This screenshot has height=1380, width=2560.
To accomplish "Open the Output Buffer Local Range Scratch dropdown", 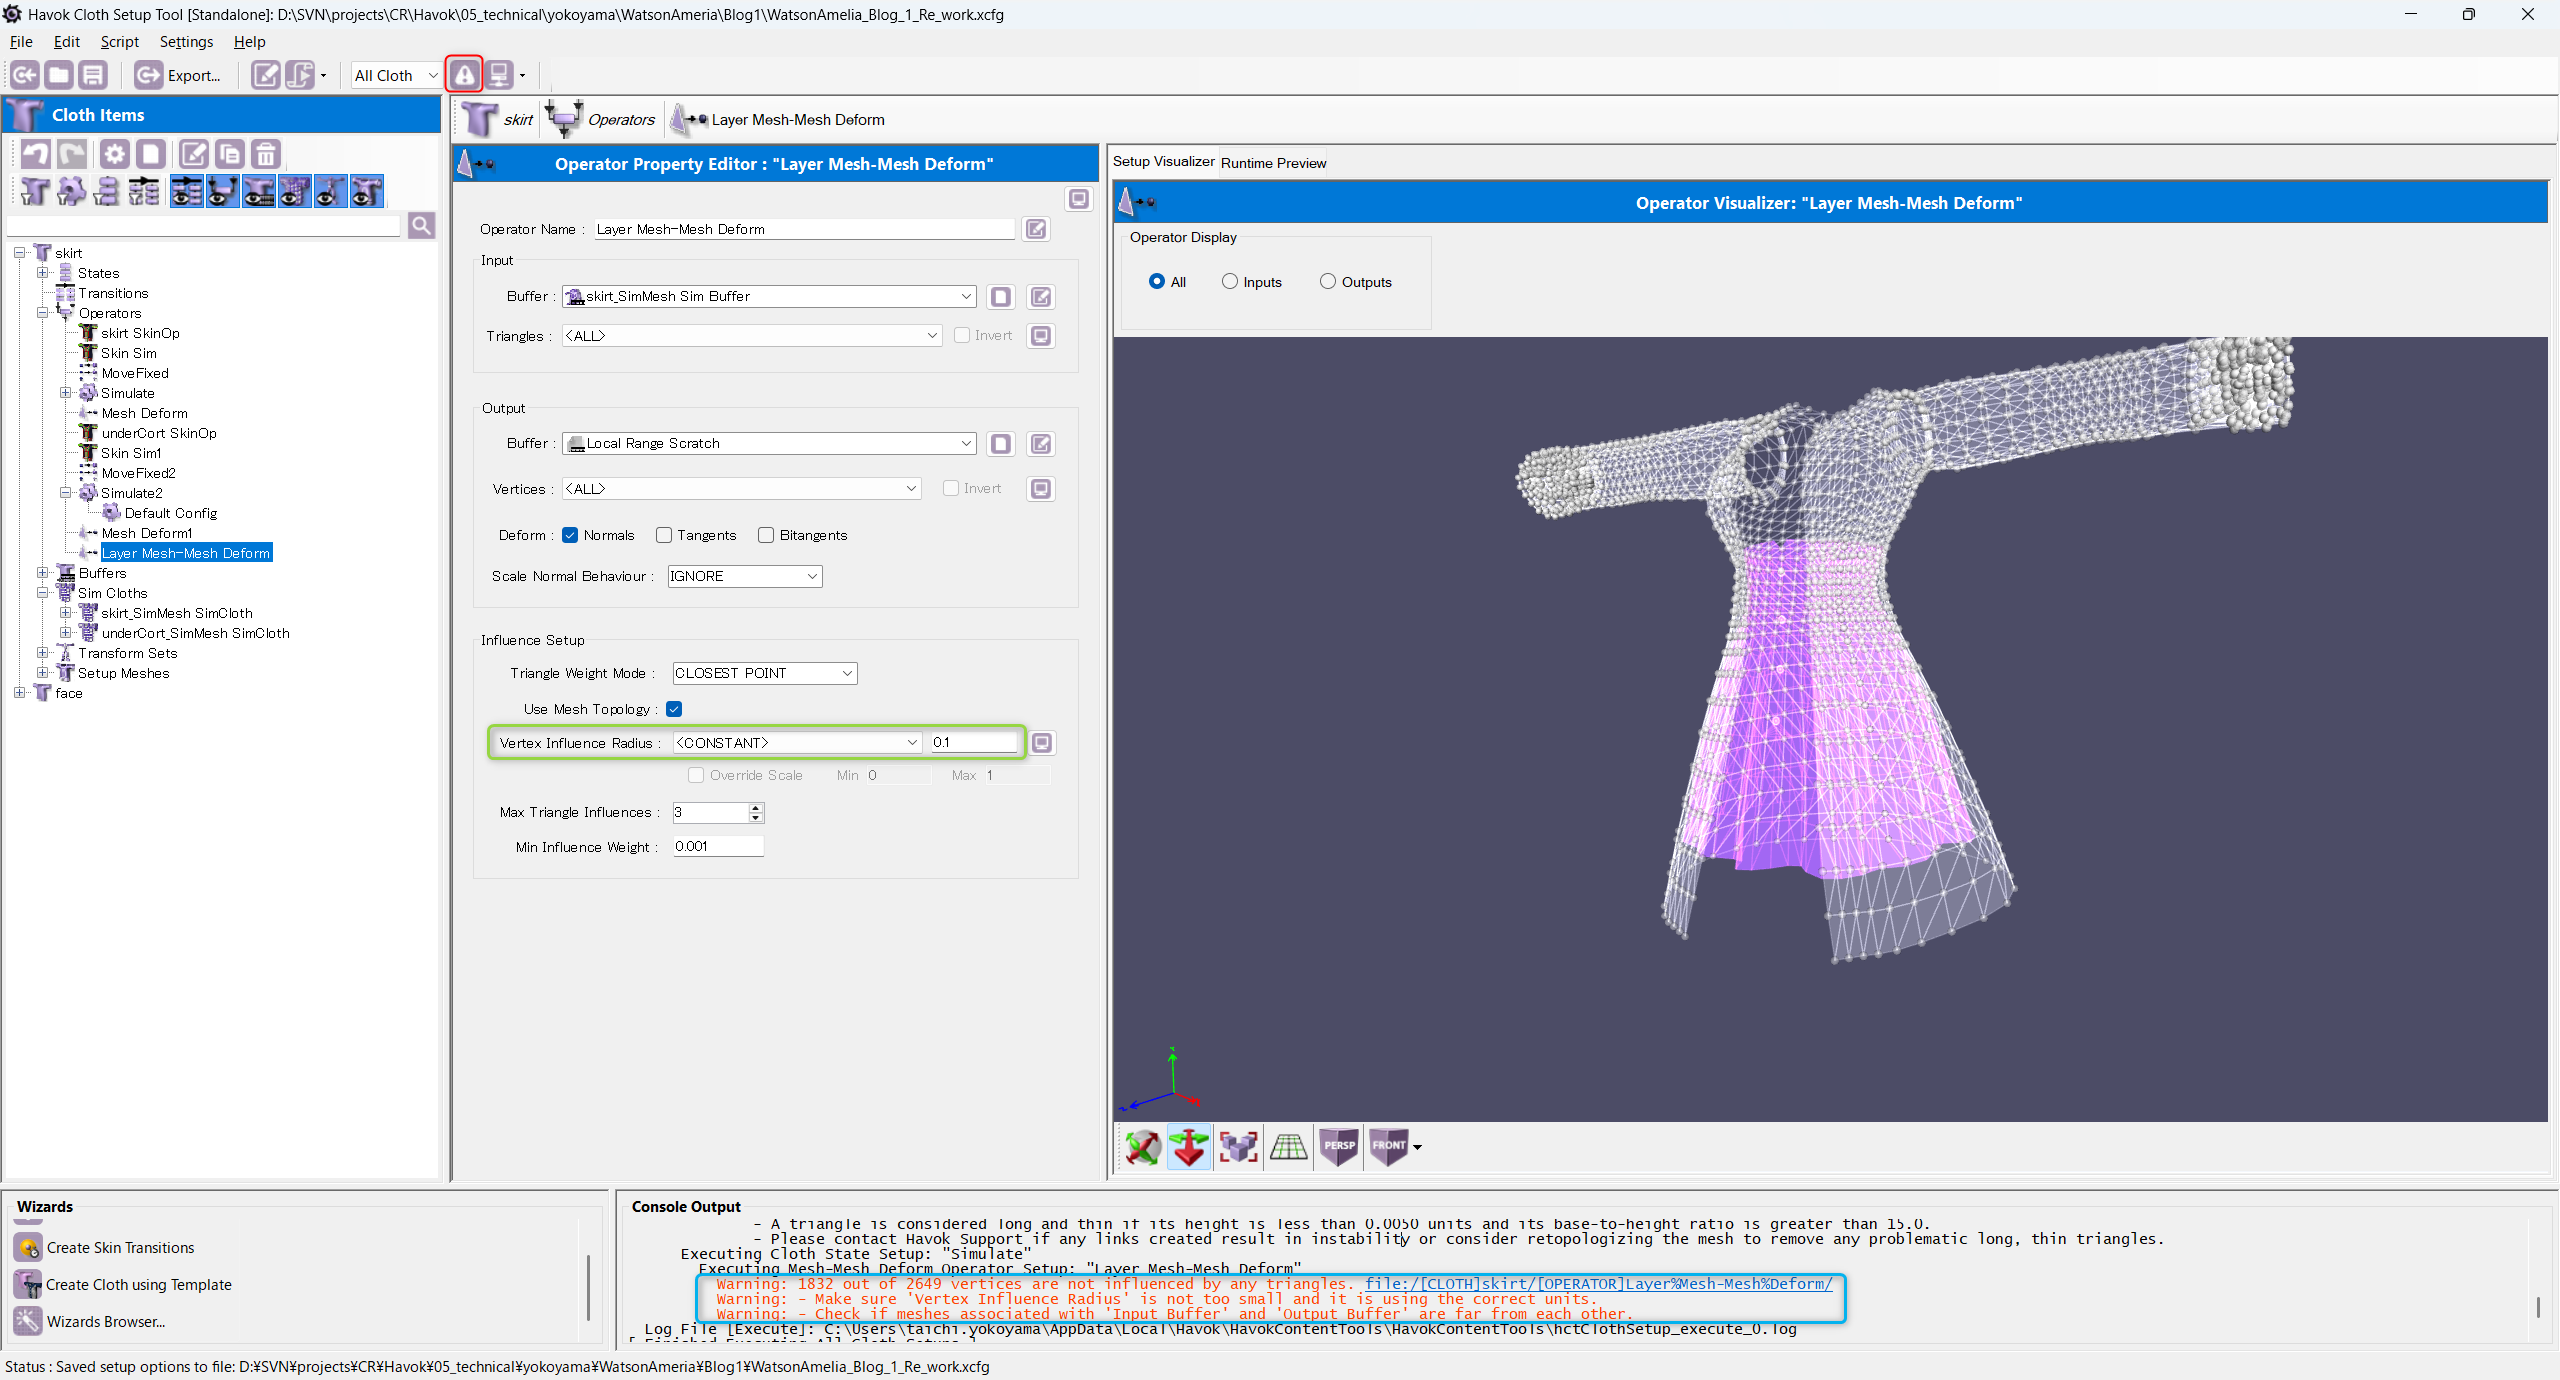I will [769, 443].
